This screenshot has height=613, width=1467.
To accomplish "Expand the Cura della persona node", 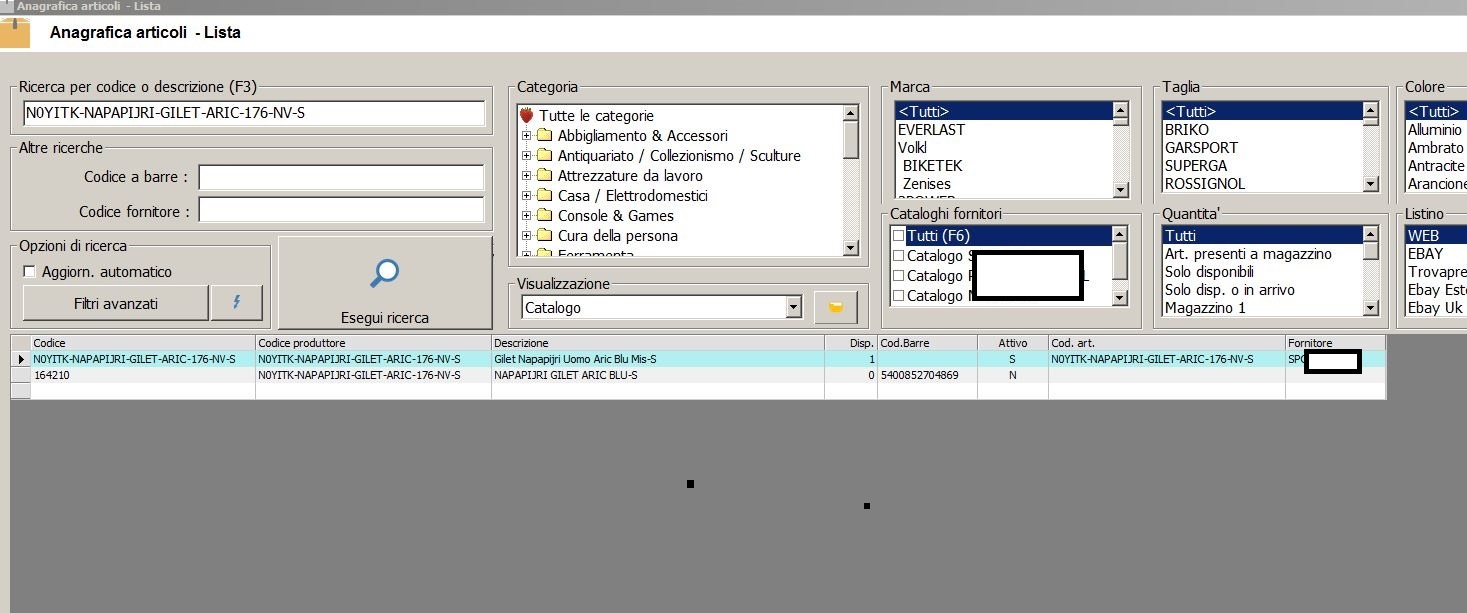I will [526, 236].
